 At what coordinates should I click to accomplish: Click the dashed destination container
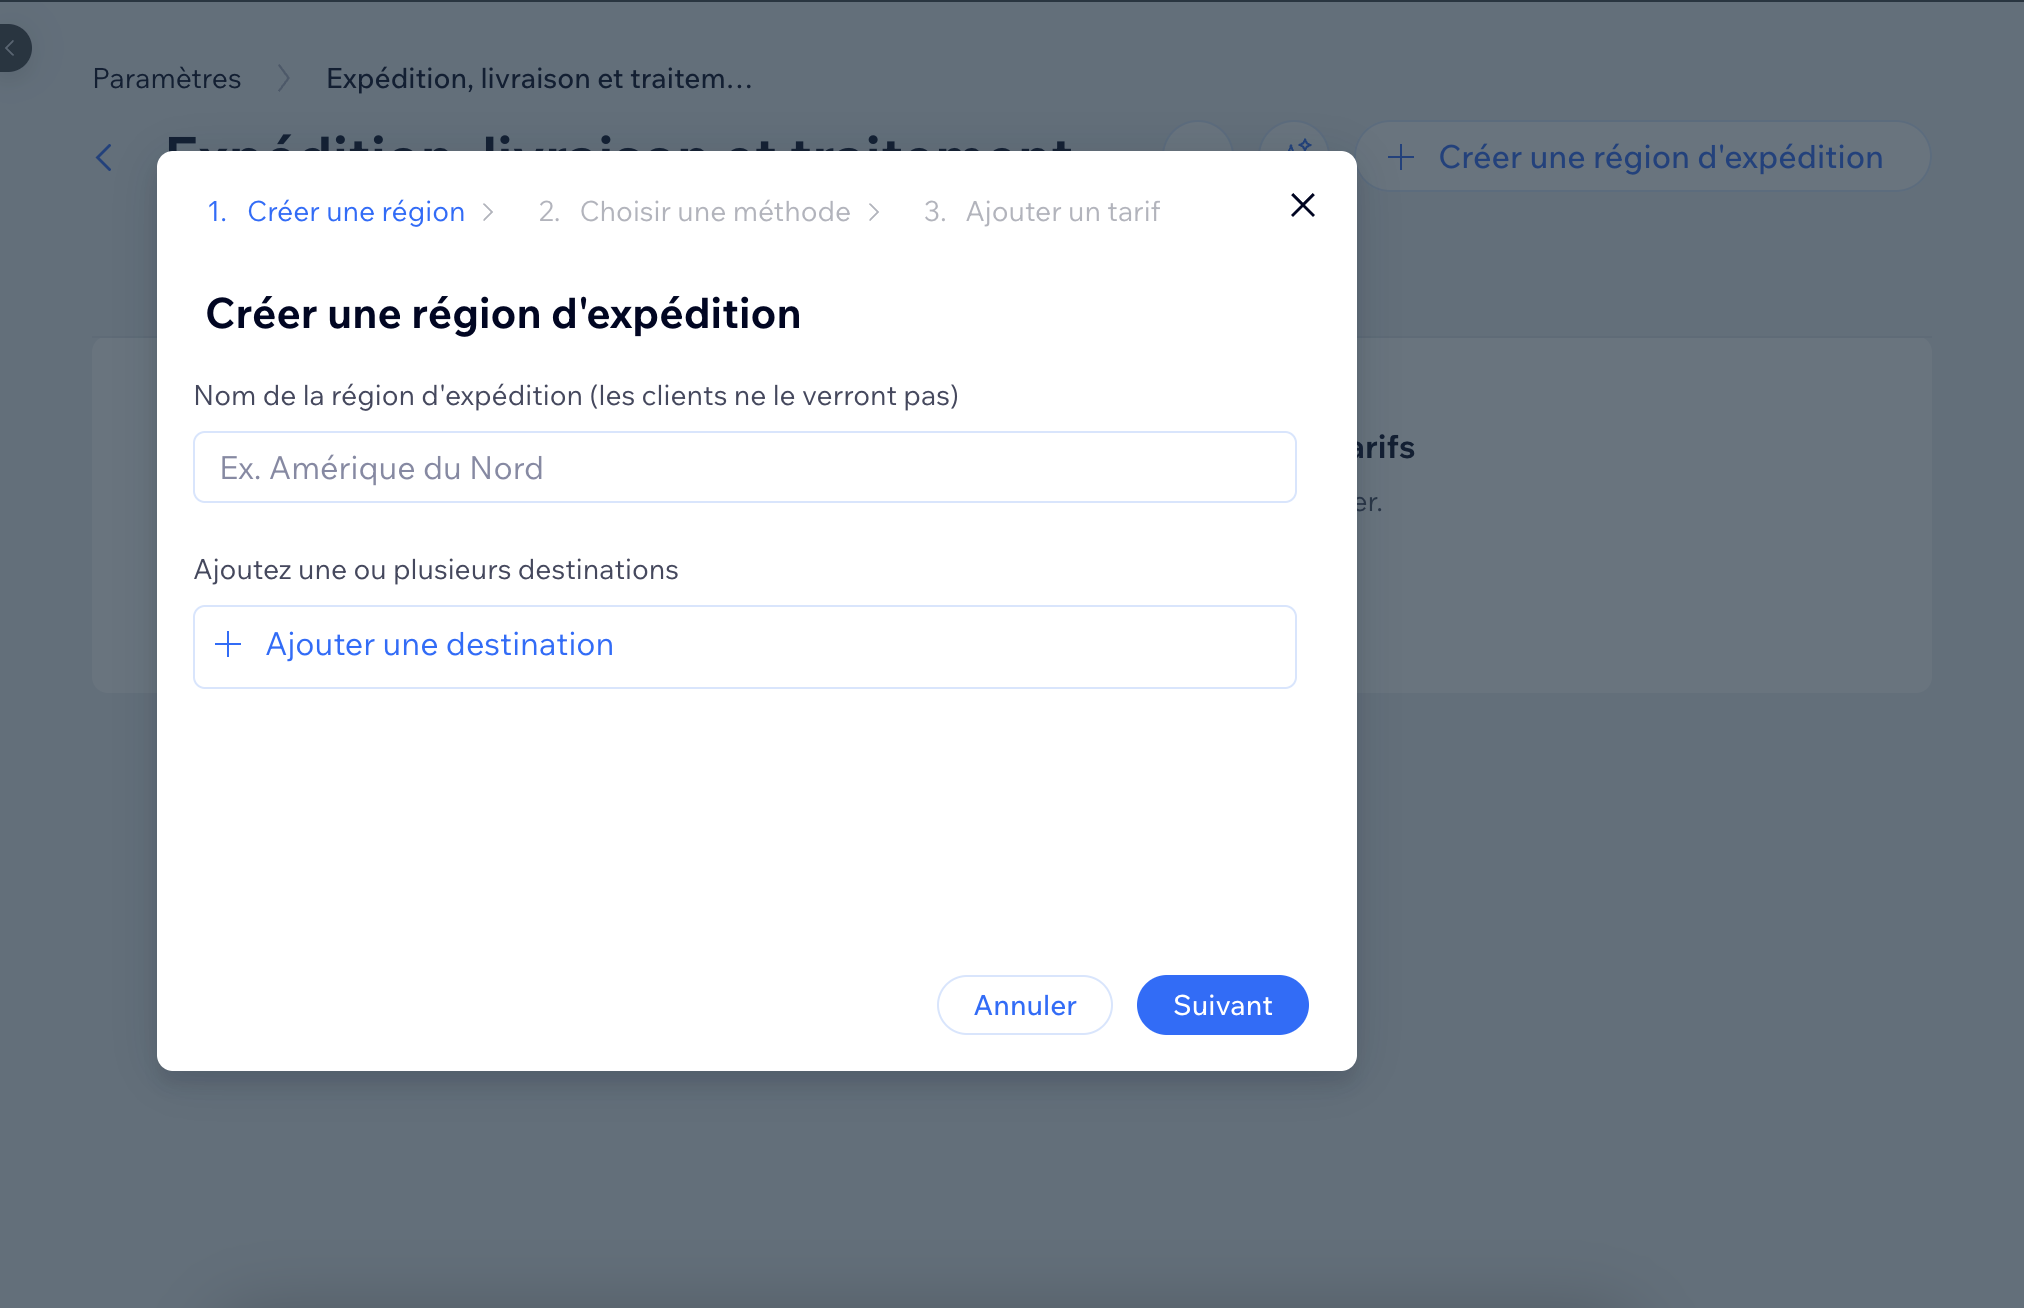click(744, 646)
